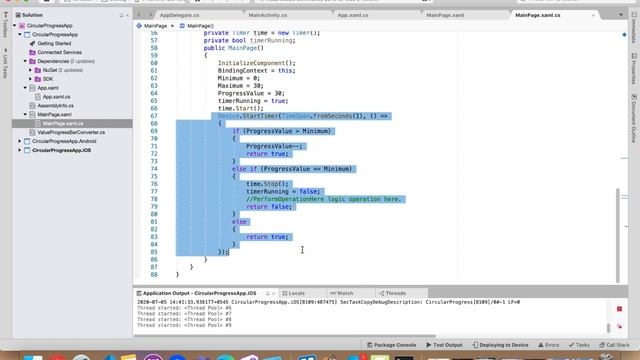Image resolution: width=640 pixels, height=360 pixels.
Task: Open the Package Console
Action: pyautogui.click(x=391, y=345)
